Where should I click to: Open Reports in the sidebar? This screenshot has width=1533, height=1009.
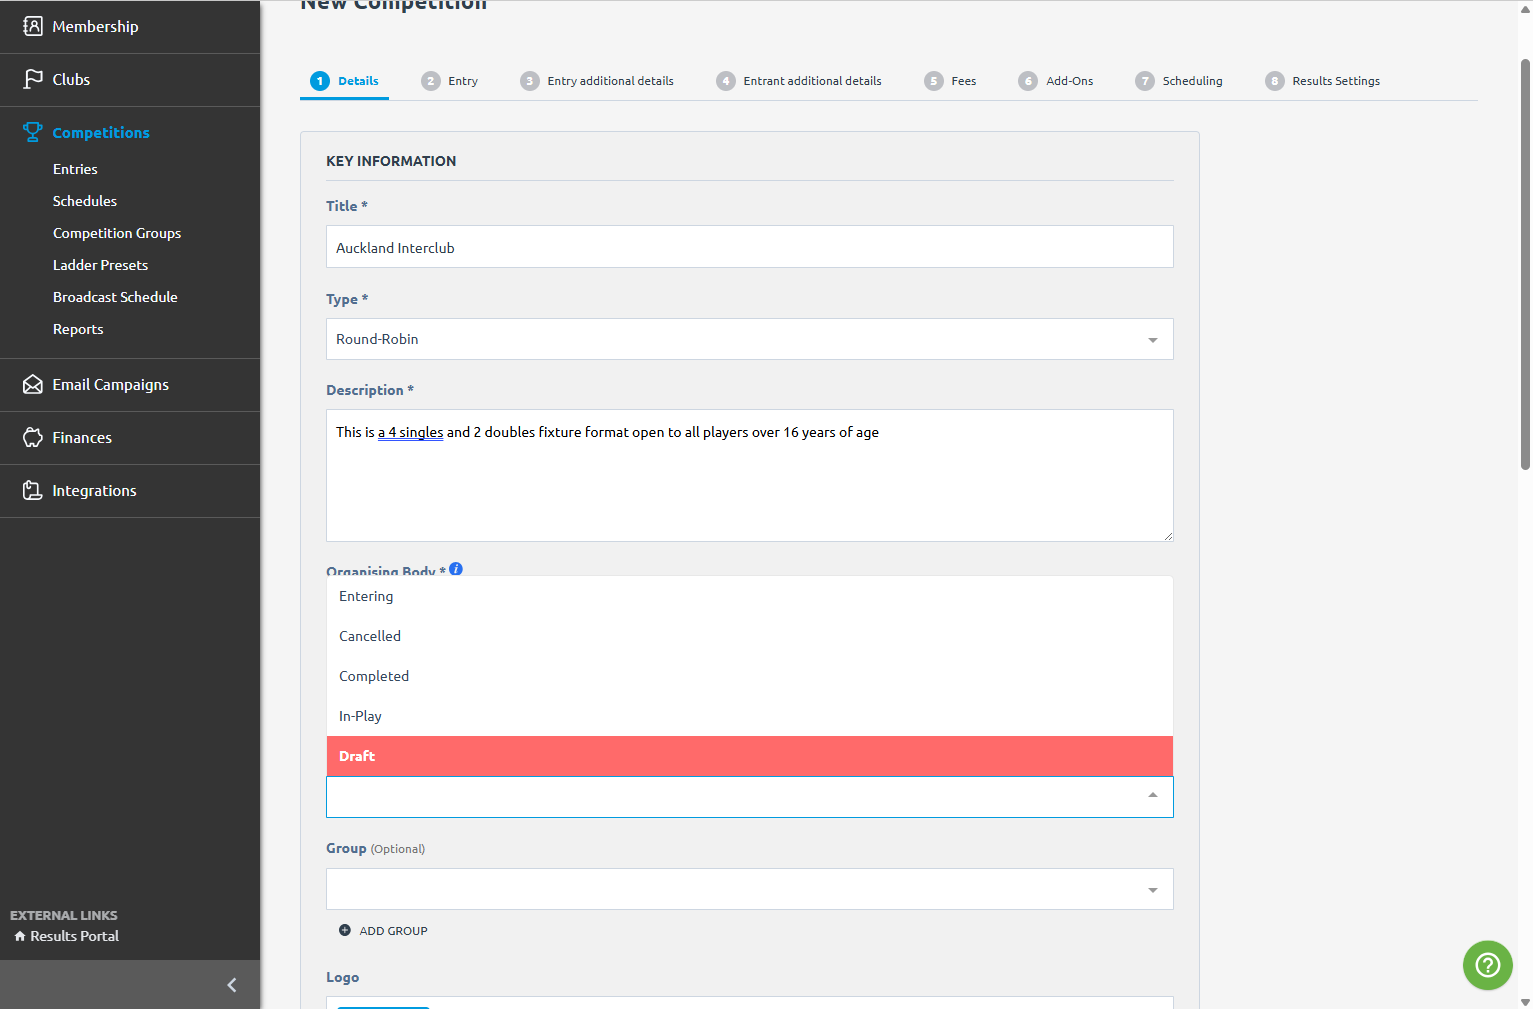pyautogui.click(x=78, y=329)
